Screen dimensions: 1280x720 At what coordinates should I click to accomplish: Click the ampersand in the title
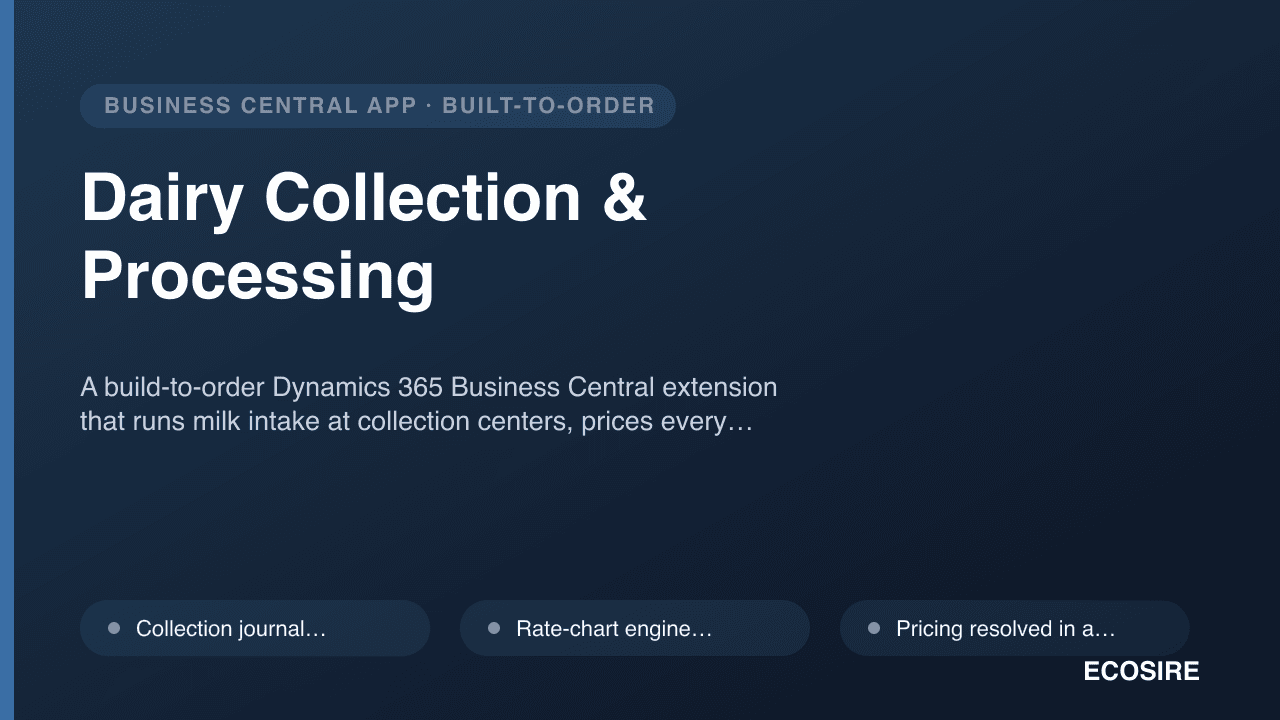click(625, 197)
